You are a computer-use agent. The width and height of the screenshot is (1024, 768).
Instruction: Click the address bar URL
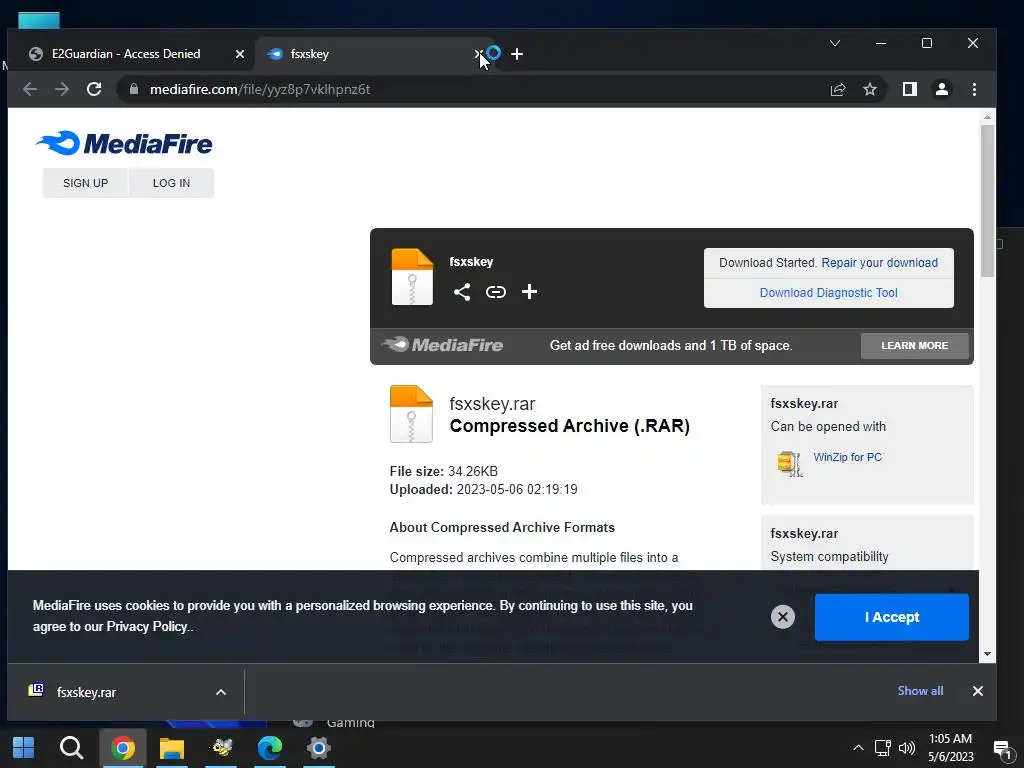coord(260,89)
